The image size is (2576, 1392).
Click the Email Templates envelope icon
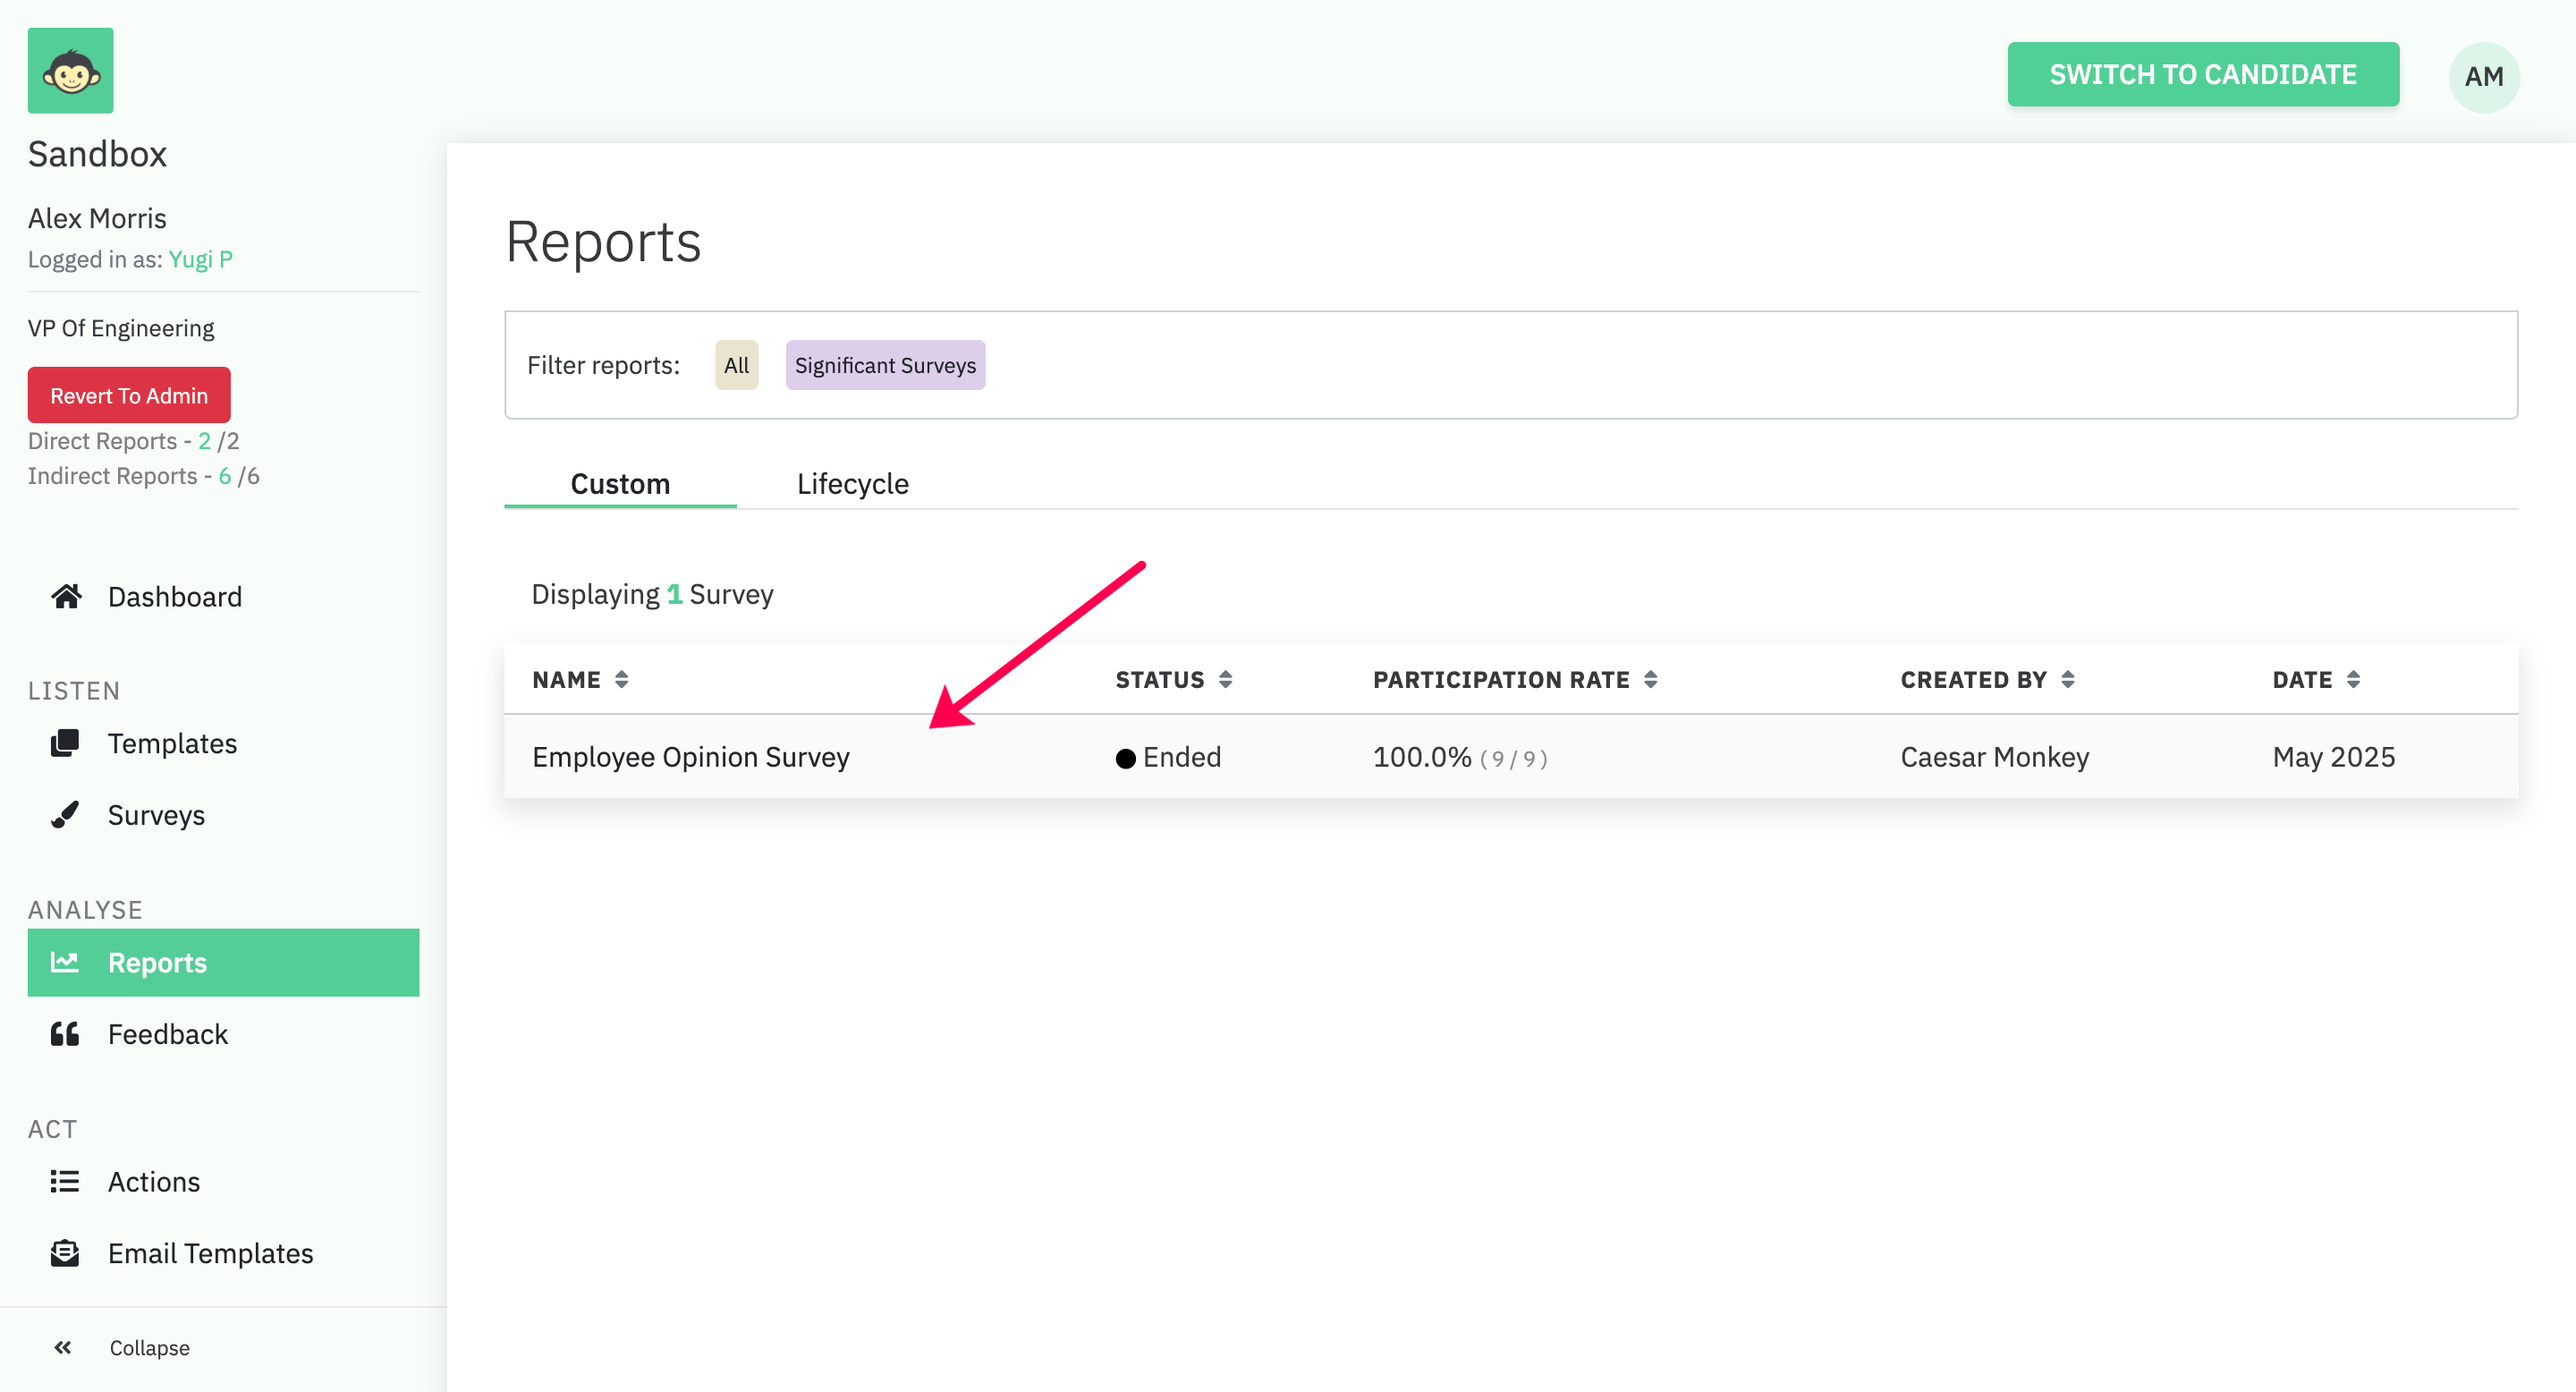[65, 1253]
